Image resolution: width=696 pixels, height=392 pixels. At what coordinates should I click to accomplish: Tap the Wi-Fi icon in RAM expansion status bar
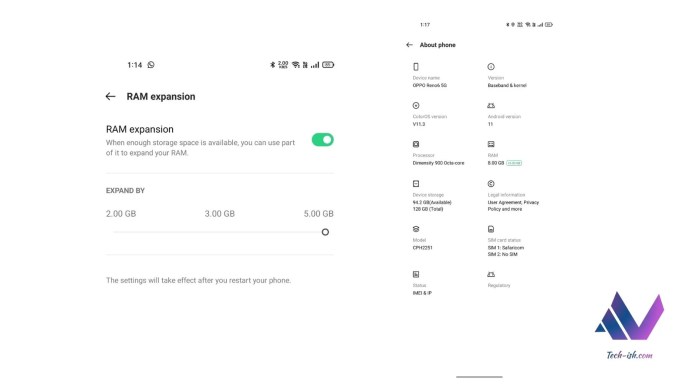(x=295, y=65)
